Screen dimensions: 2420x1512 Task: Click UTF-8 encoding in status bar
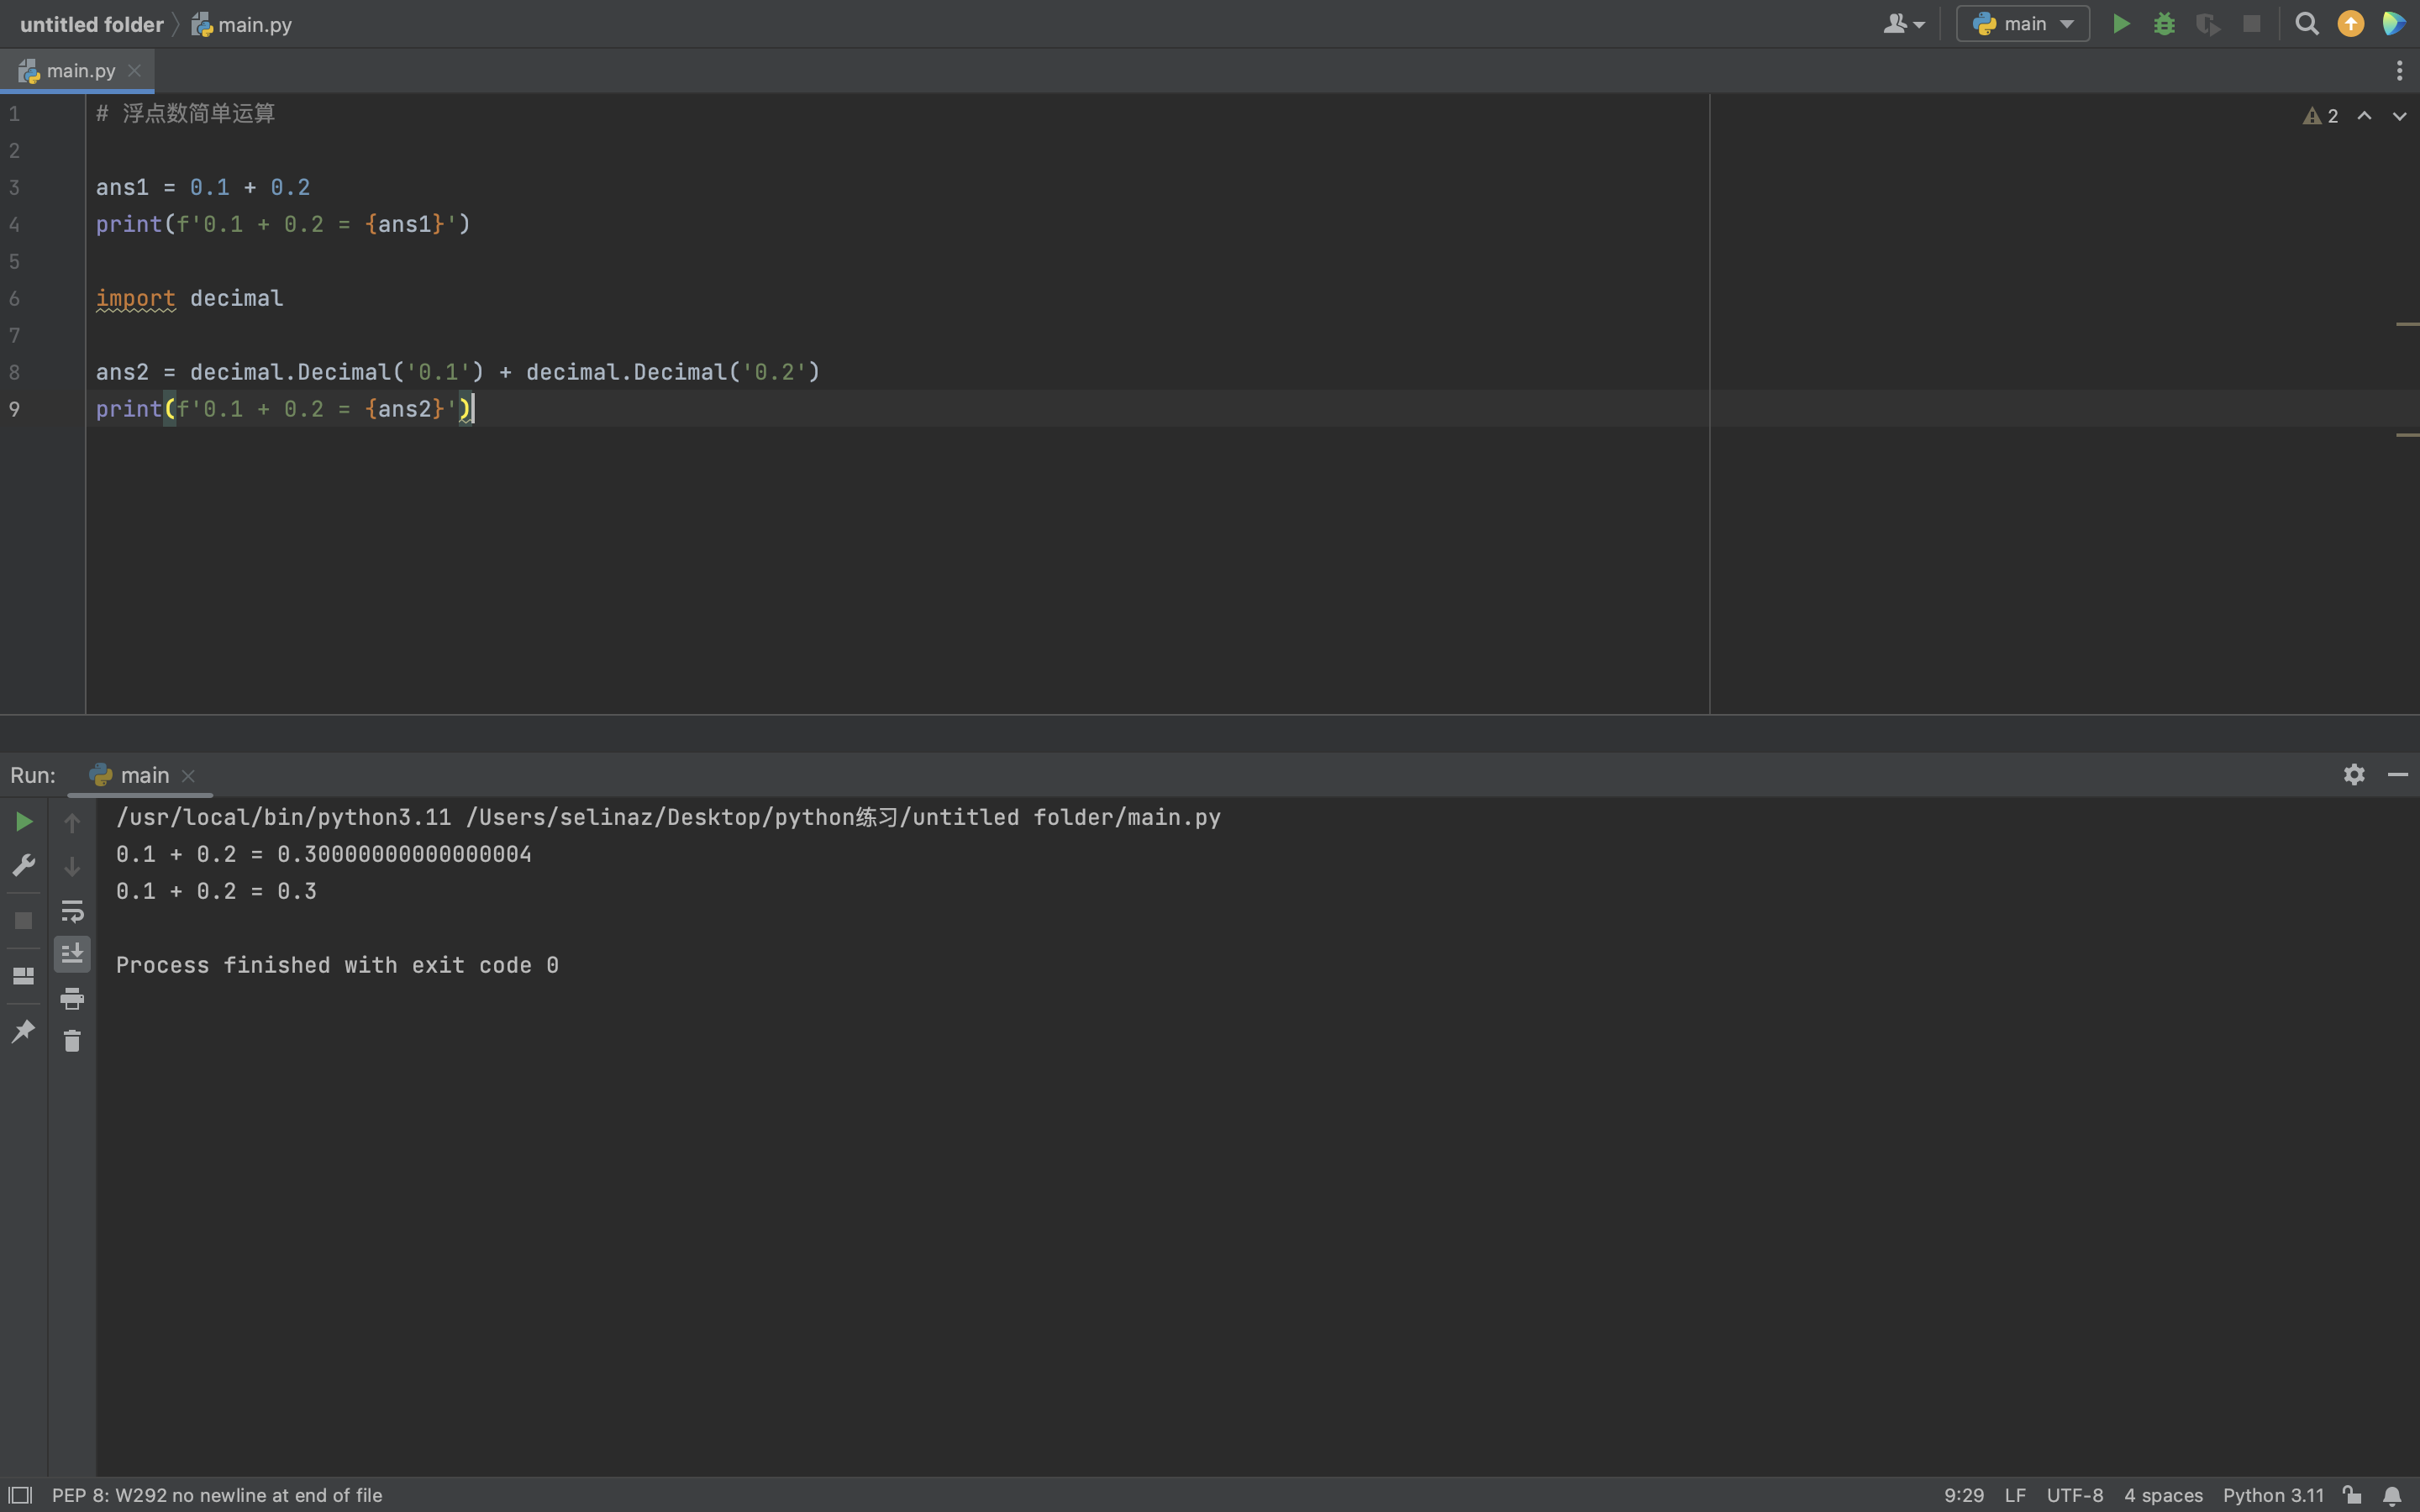(x=2074, y=1495)
